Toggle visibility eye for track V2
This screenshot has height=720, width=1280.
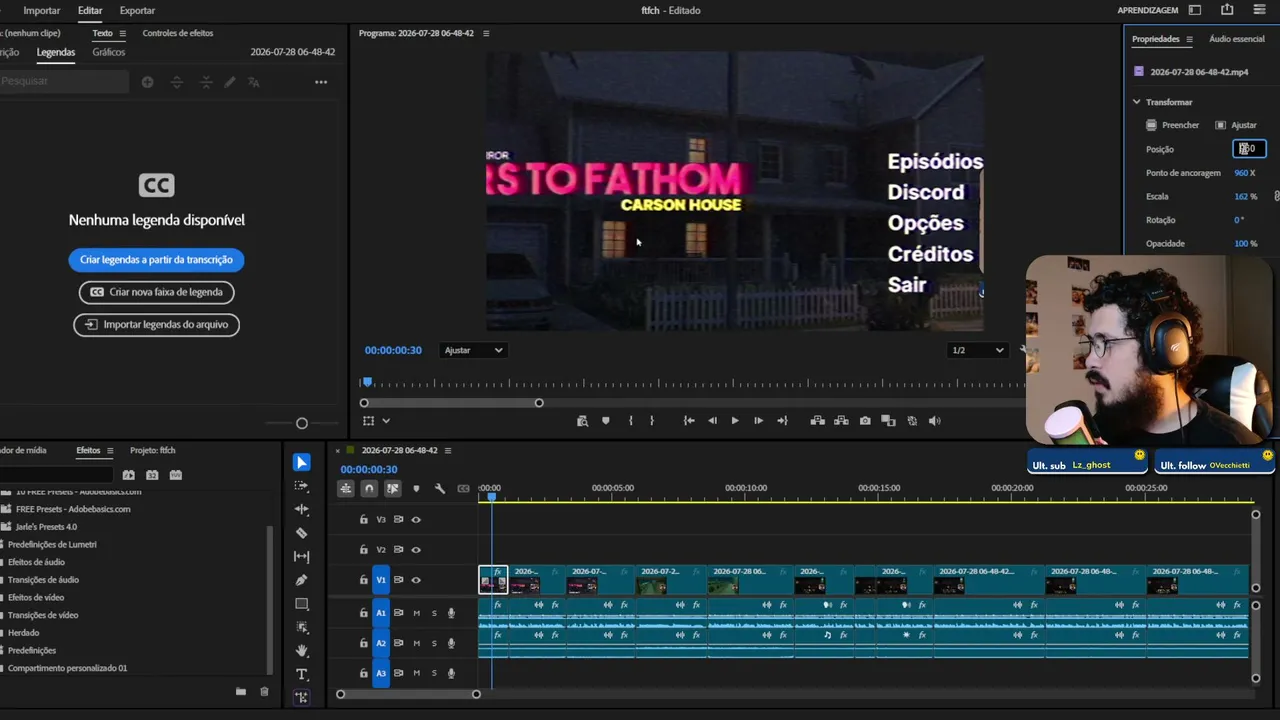click(x=416, y=550)
